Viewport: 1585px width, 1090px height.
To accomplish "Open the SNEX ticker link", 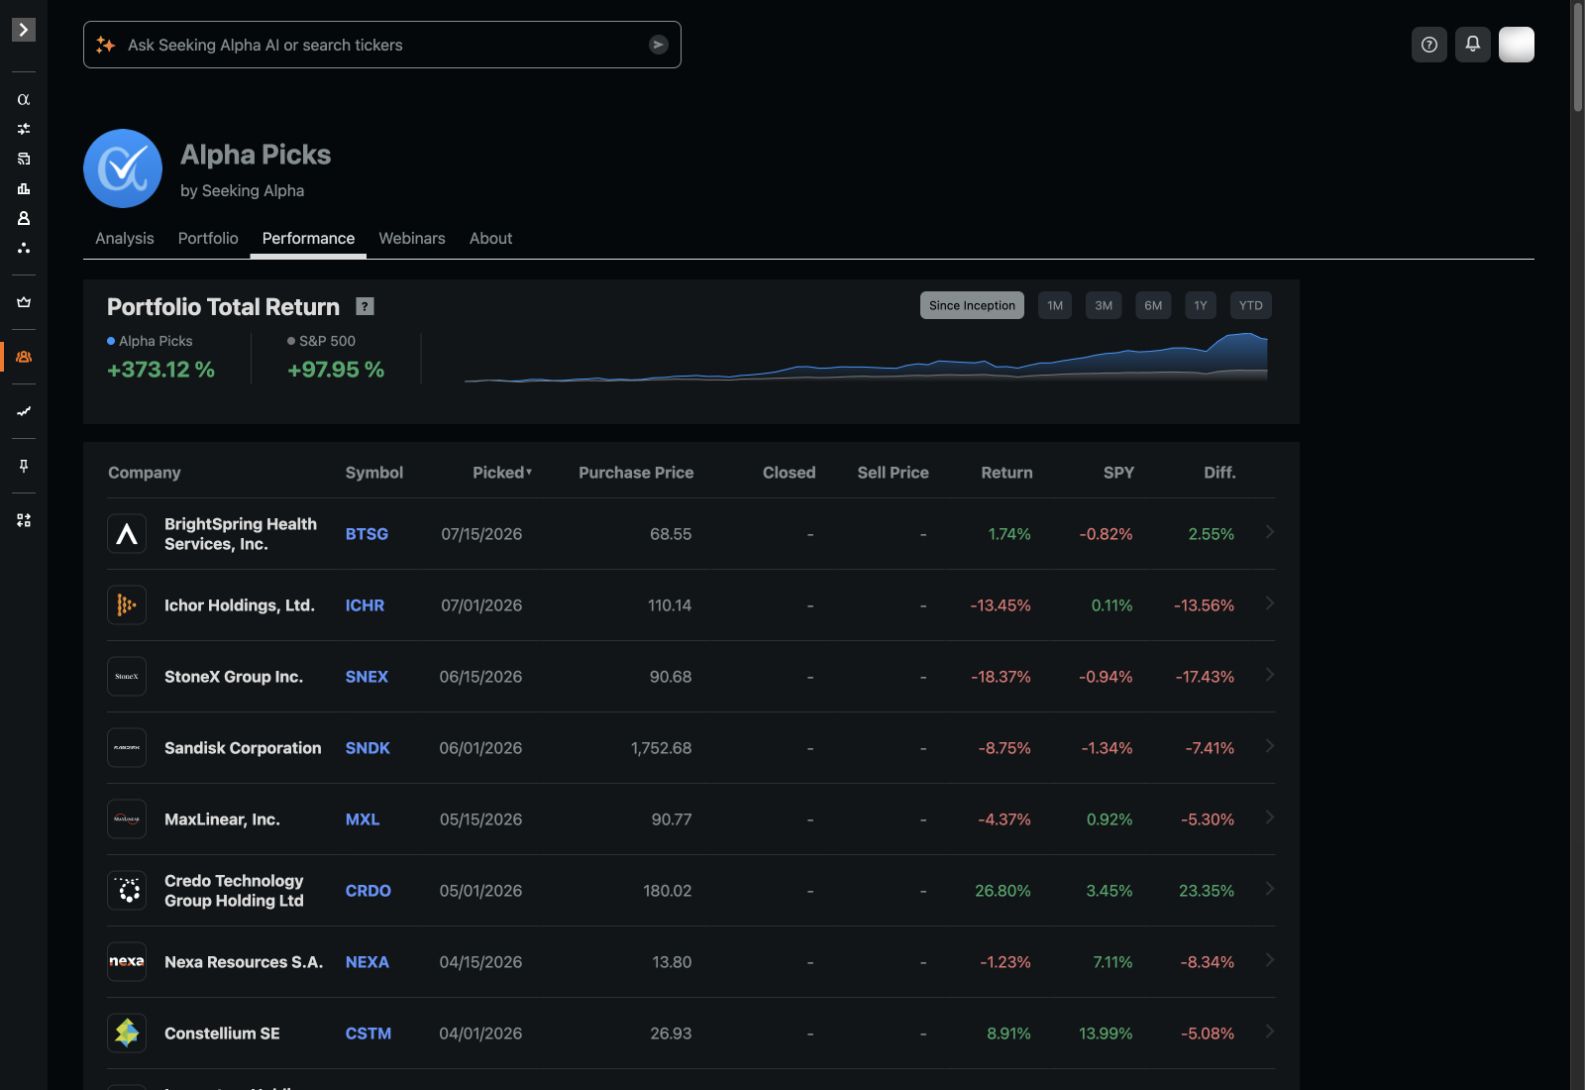I will (367, 677).
